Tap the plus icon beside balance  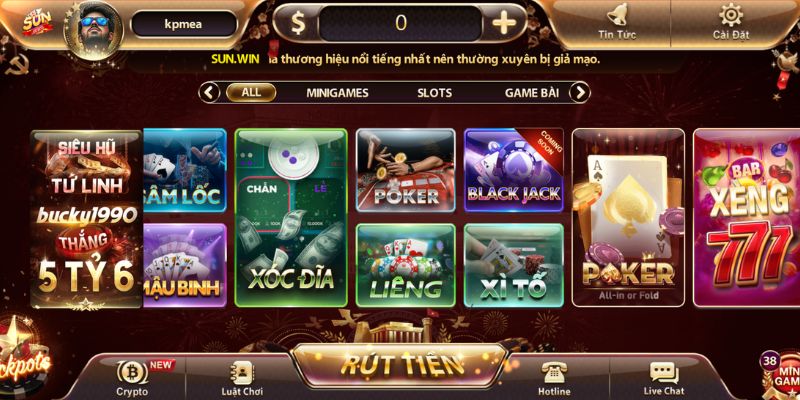click(x=504, y=23)
